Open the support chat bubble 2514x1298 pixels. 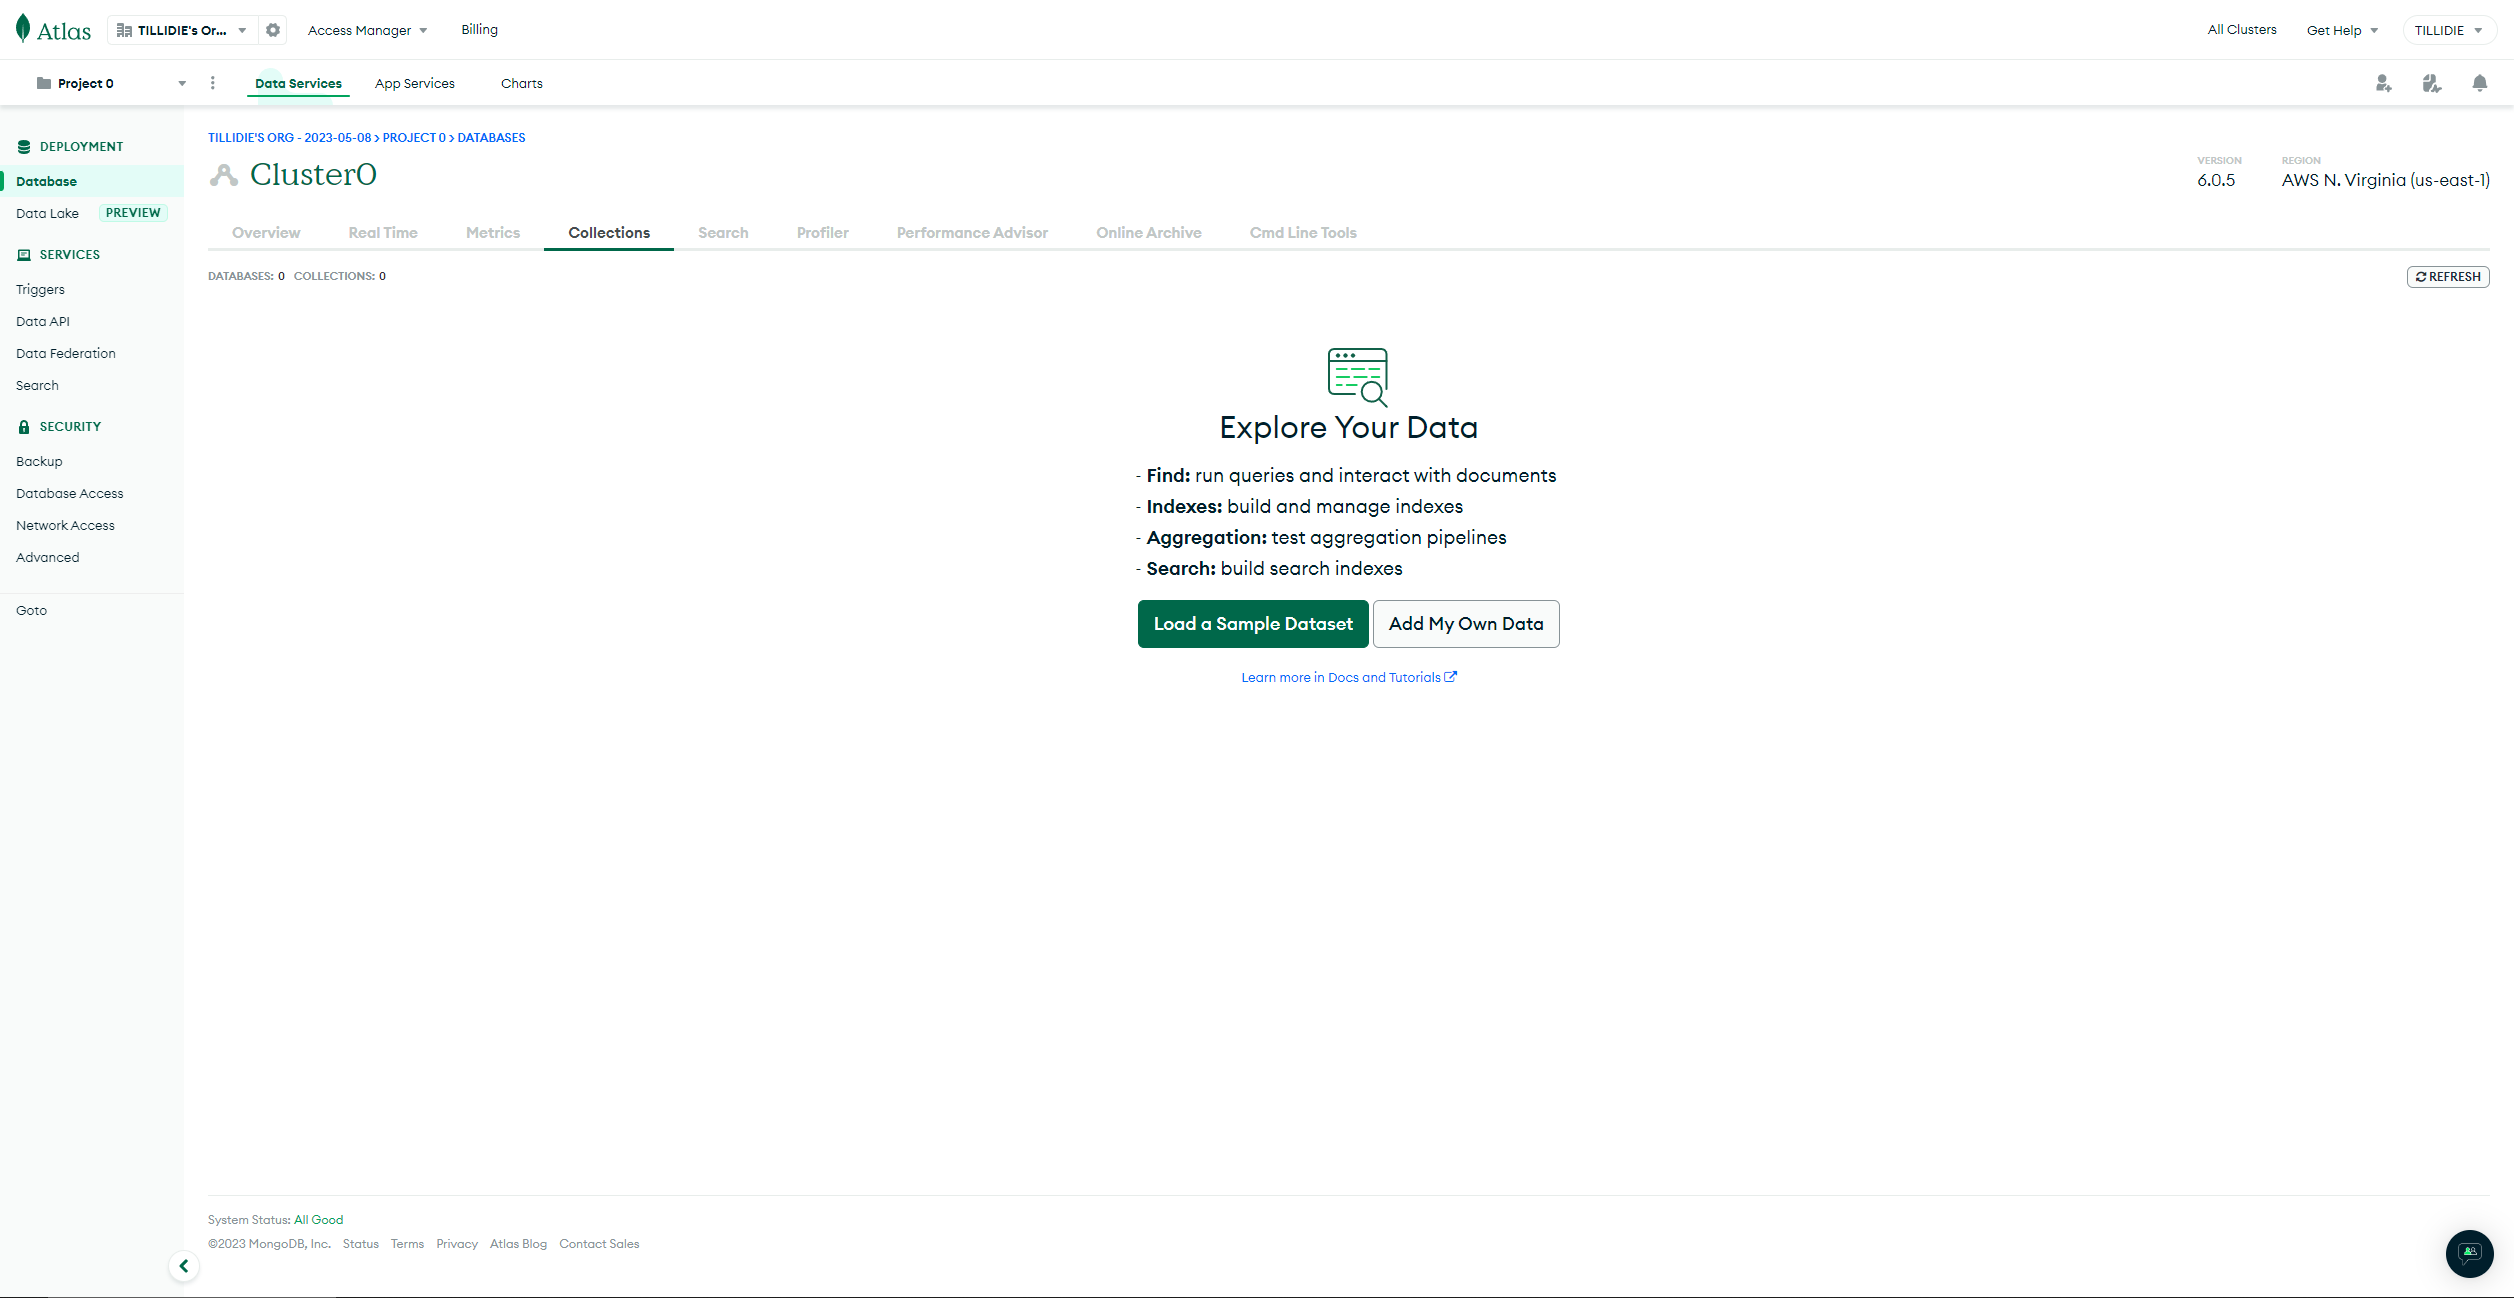point(2470,1253)
